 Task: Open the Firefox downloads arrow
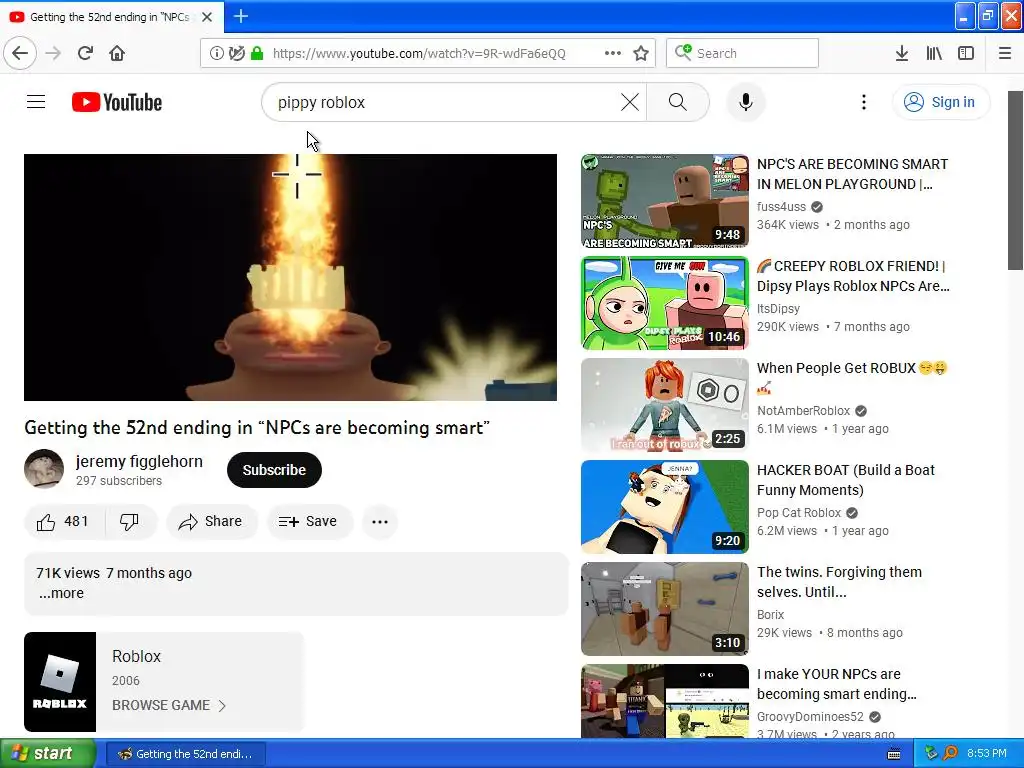click(901, 53)
